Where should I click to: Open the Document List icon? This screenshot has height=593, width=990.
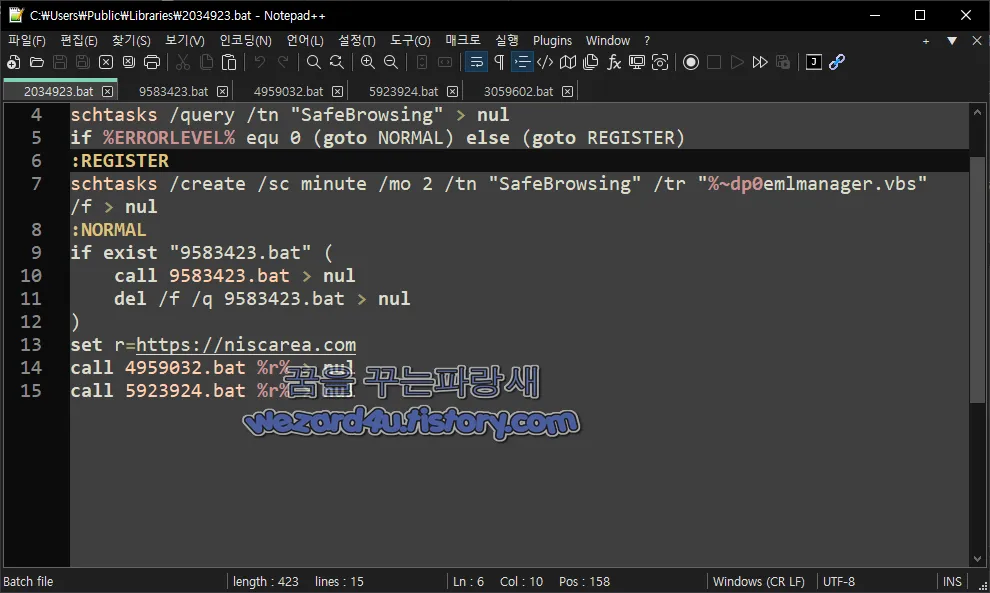coord(591,62)
